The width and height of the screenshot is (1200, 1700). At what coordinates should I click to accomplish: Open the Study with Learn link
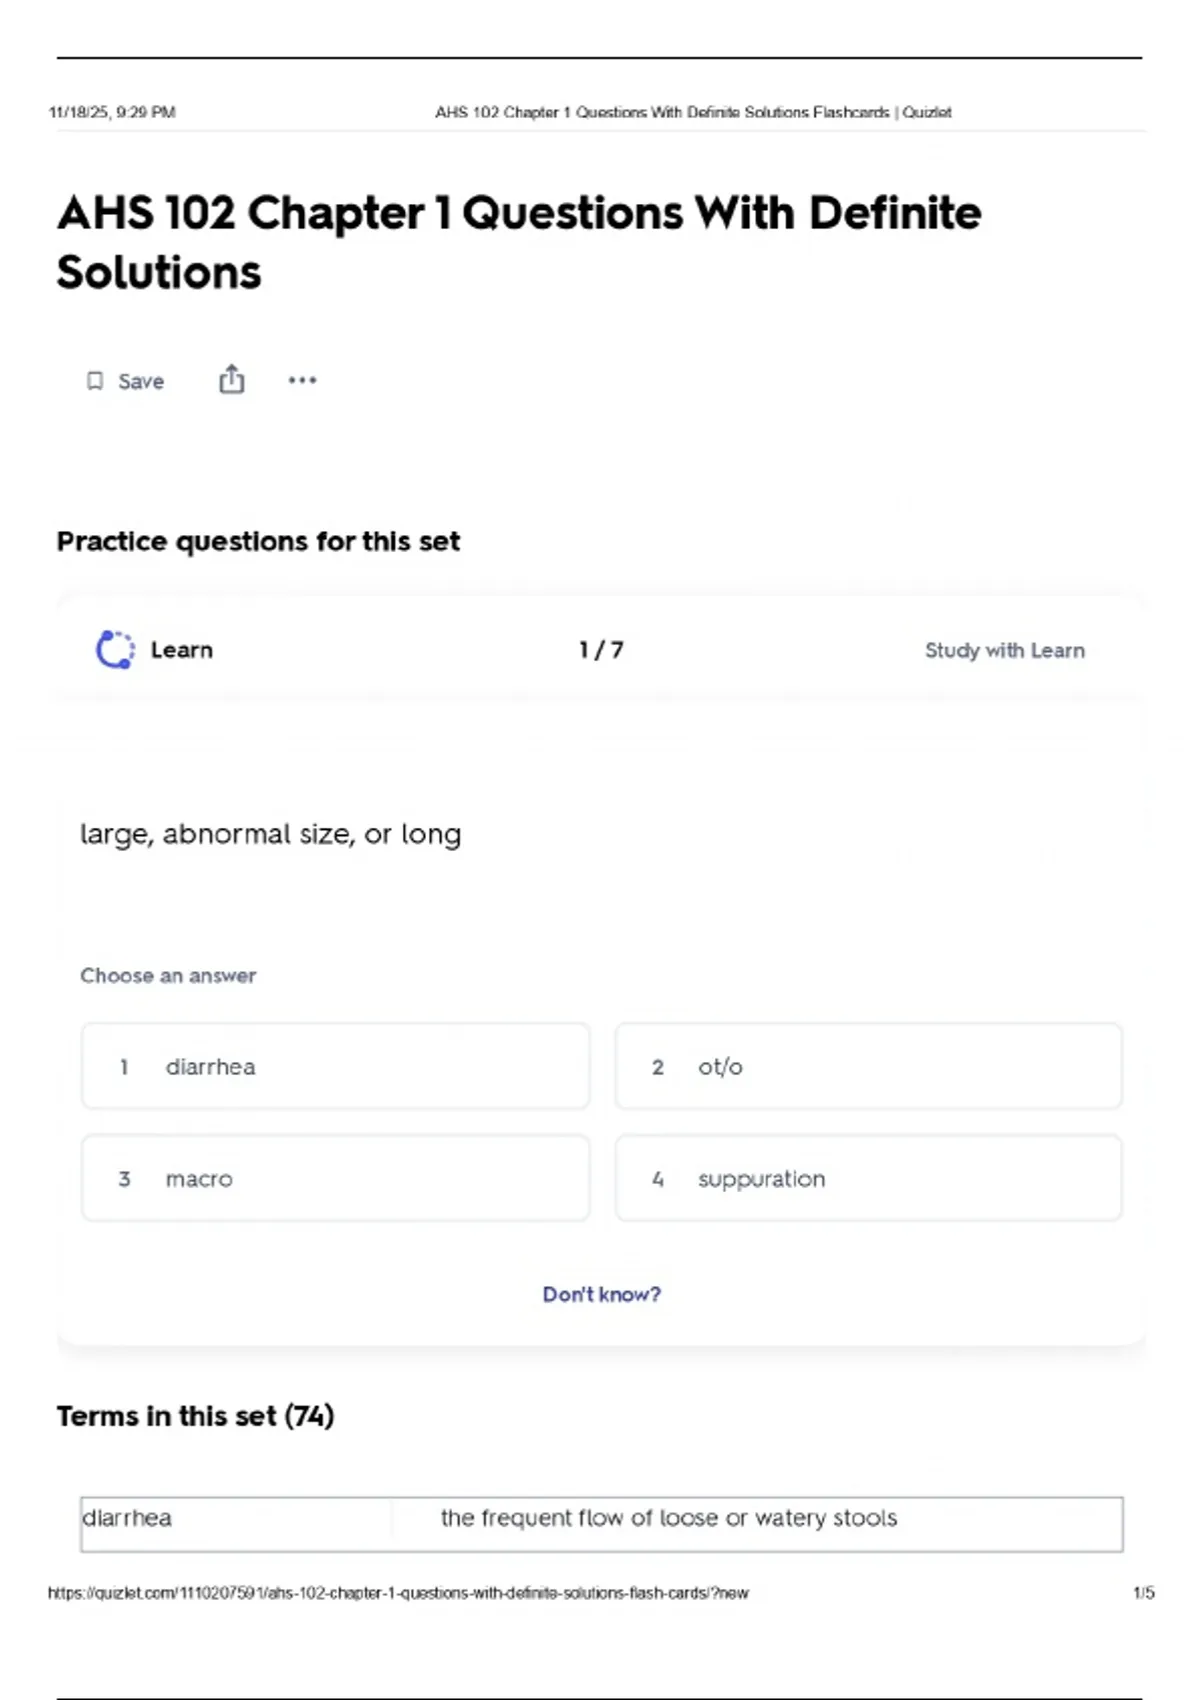pyautogui.click(x=1004, y=651)
